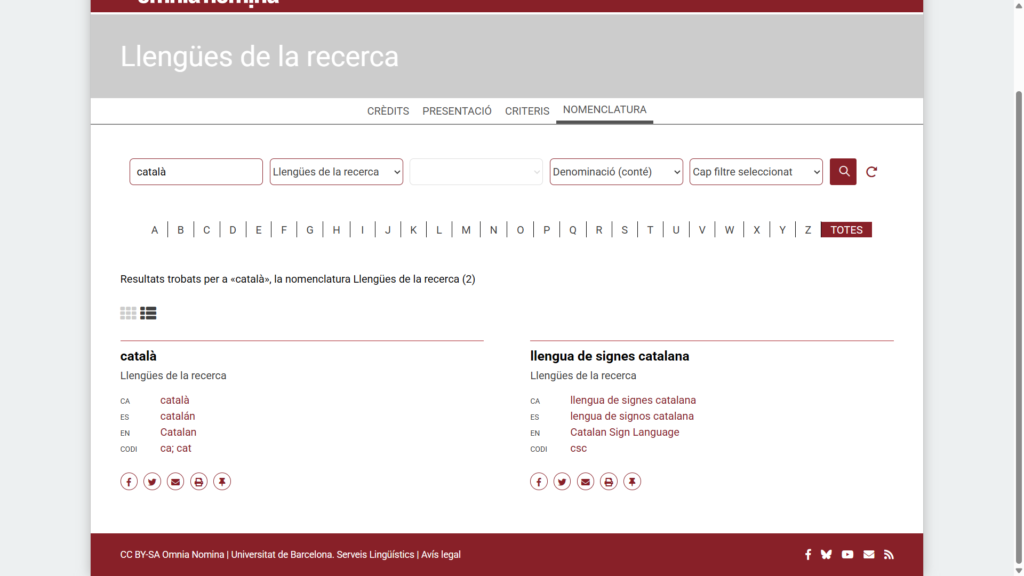Click the refresh results icon
This screenshot has height=576, width=1024.
click(x=871, y=171)
